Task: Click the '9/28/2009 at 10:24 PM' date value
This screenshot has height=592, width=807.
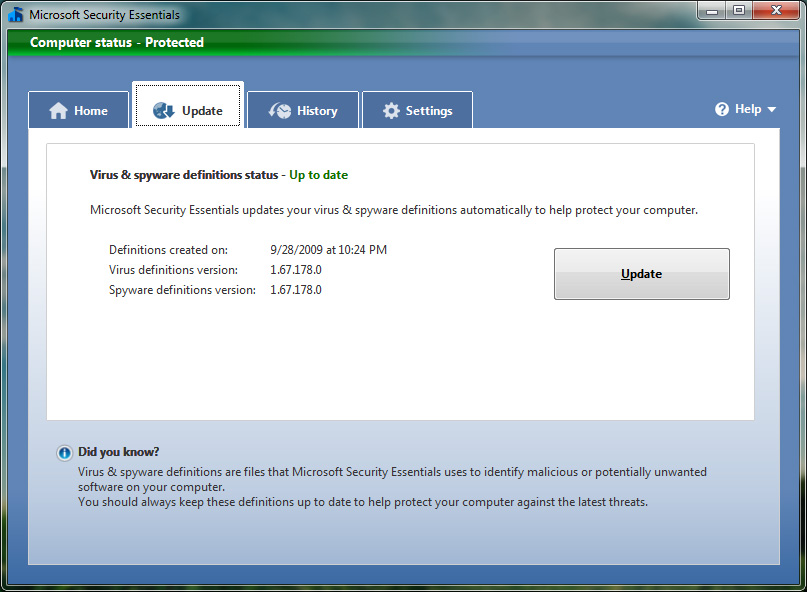Action: coord(328,250)
